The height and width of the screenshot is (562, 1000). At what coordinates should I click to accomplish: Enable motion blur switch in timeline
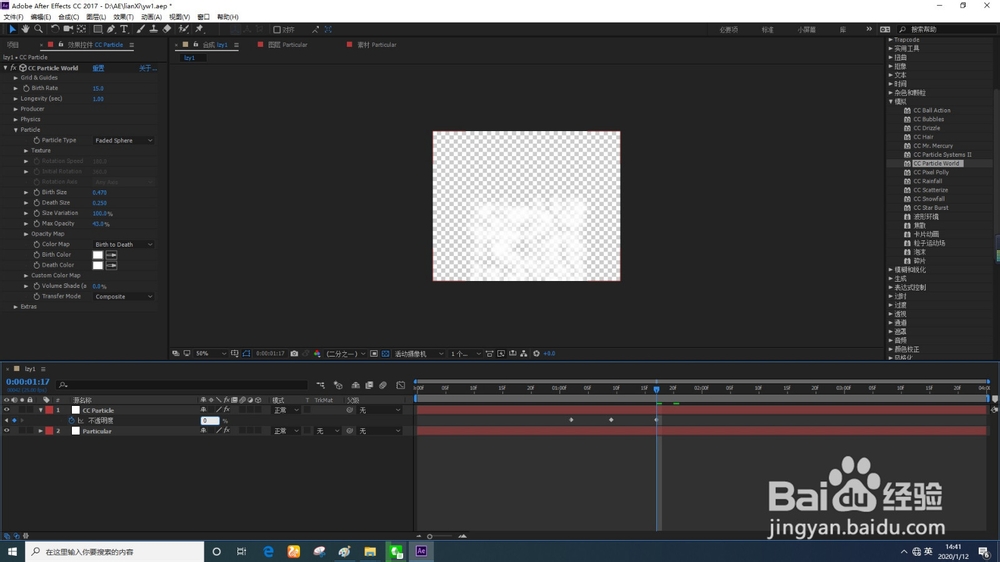pos(383,385)
